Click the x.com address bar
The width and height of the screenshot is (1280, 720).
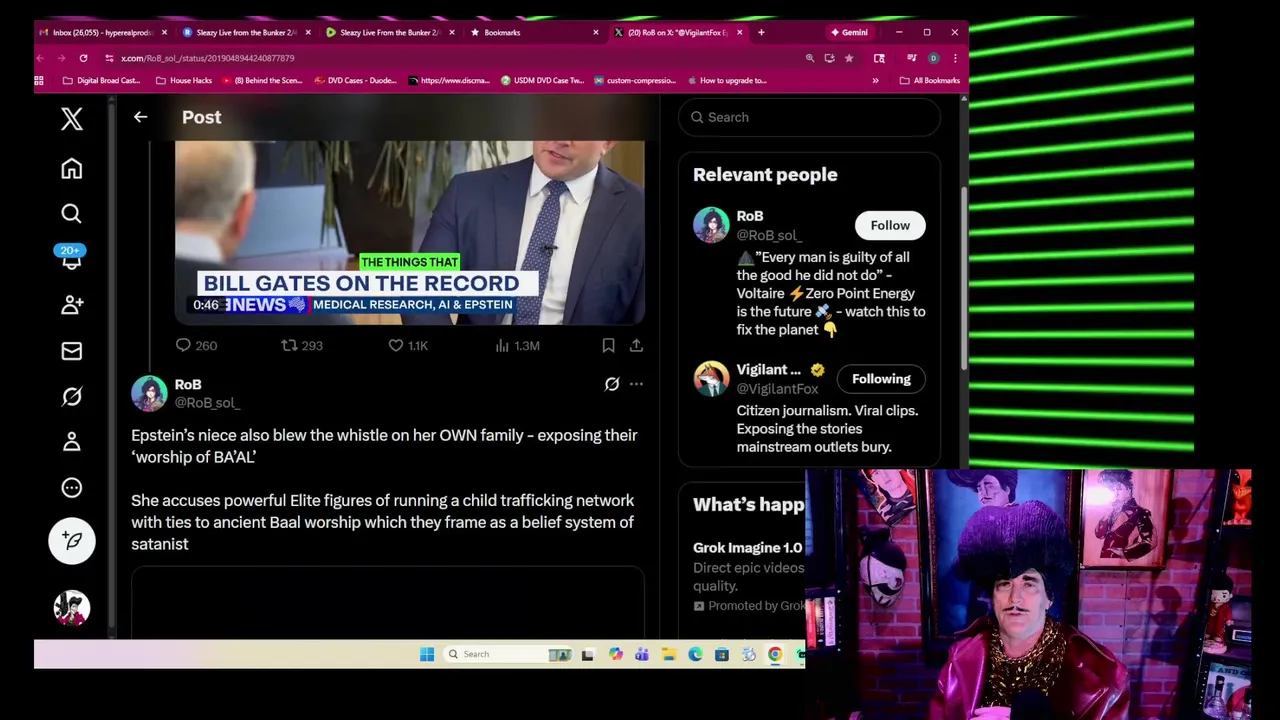pyautogui.click(x=450, y=58)
